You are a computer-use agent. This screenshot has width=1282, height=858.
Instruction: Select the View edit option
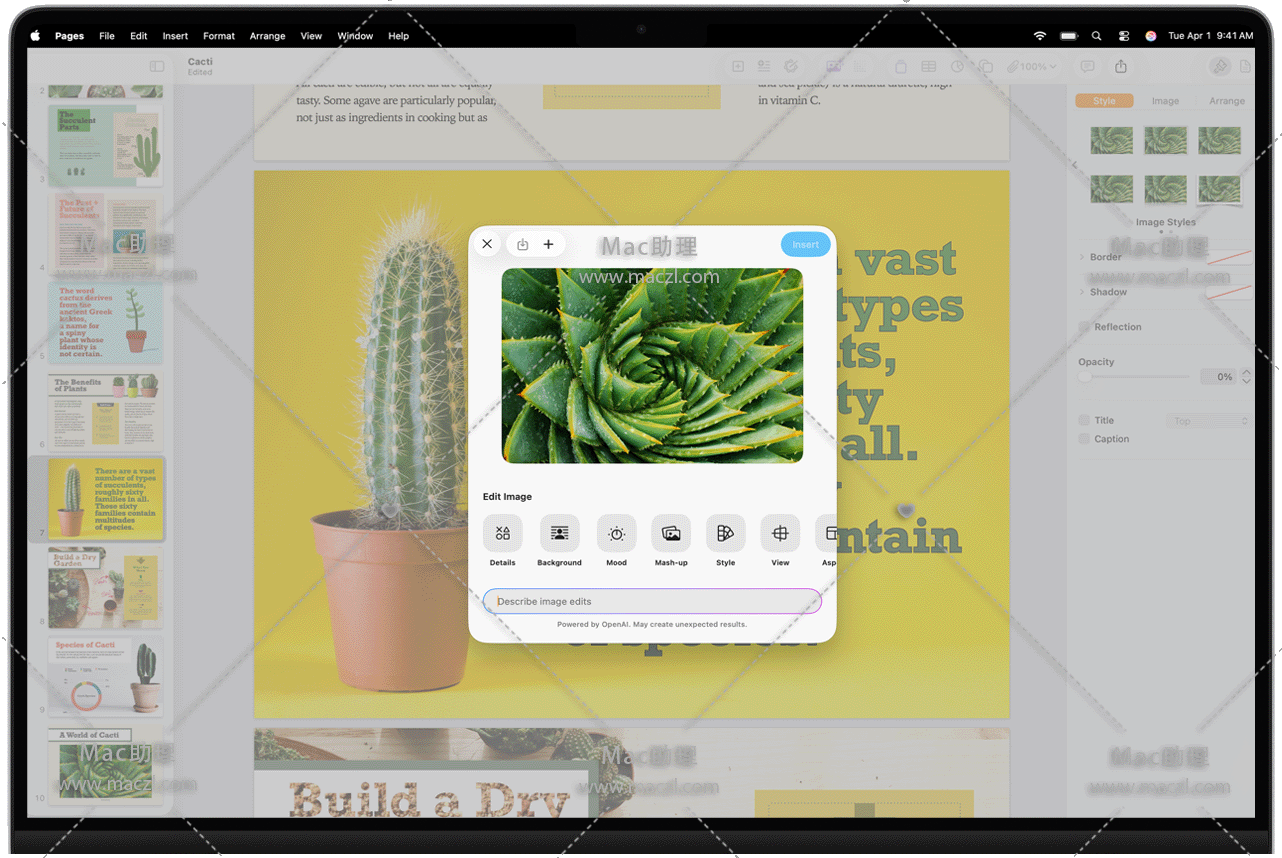(x=780, y=534)
